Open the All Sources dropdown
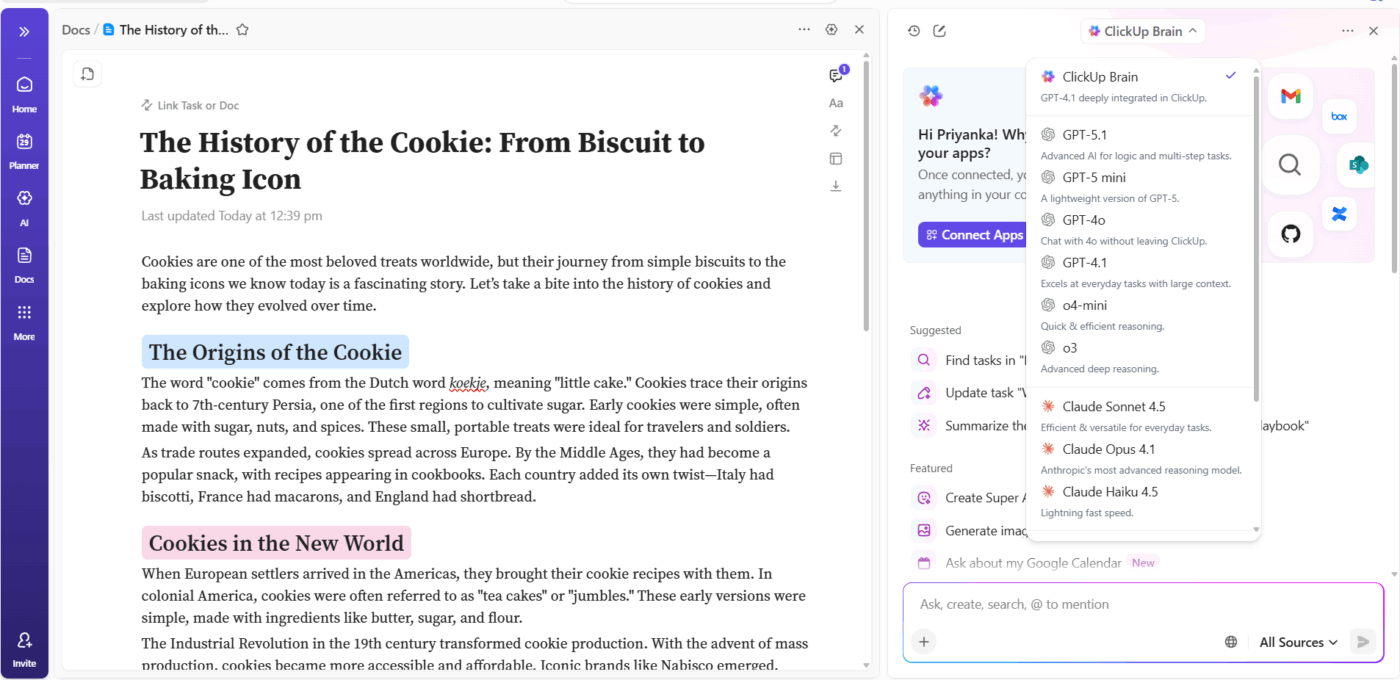The width and height of the screenshot is (1400, 680). point(1298,642)
